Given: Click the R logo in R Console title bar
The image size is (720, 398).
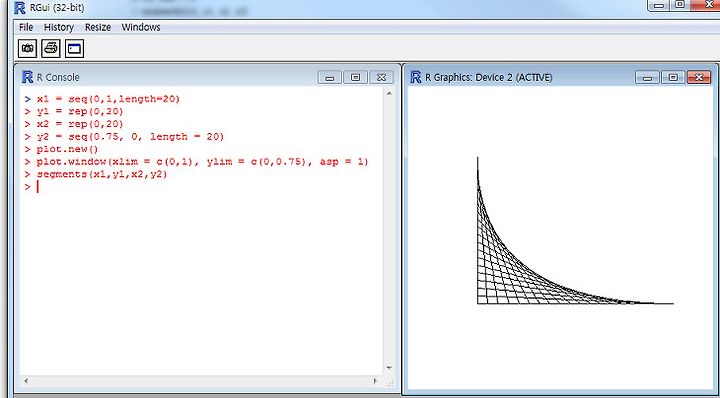Looking at the screenshot, I should [28, 77].
